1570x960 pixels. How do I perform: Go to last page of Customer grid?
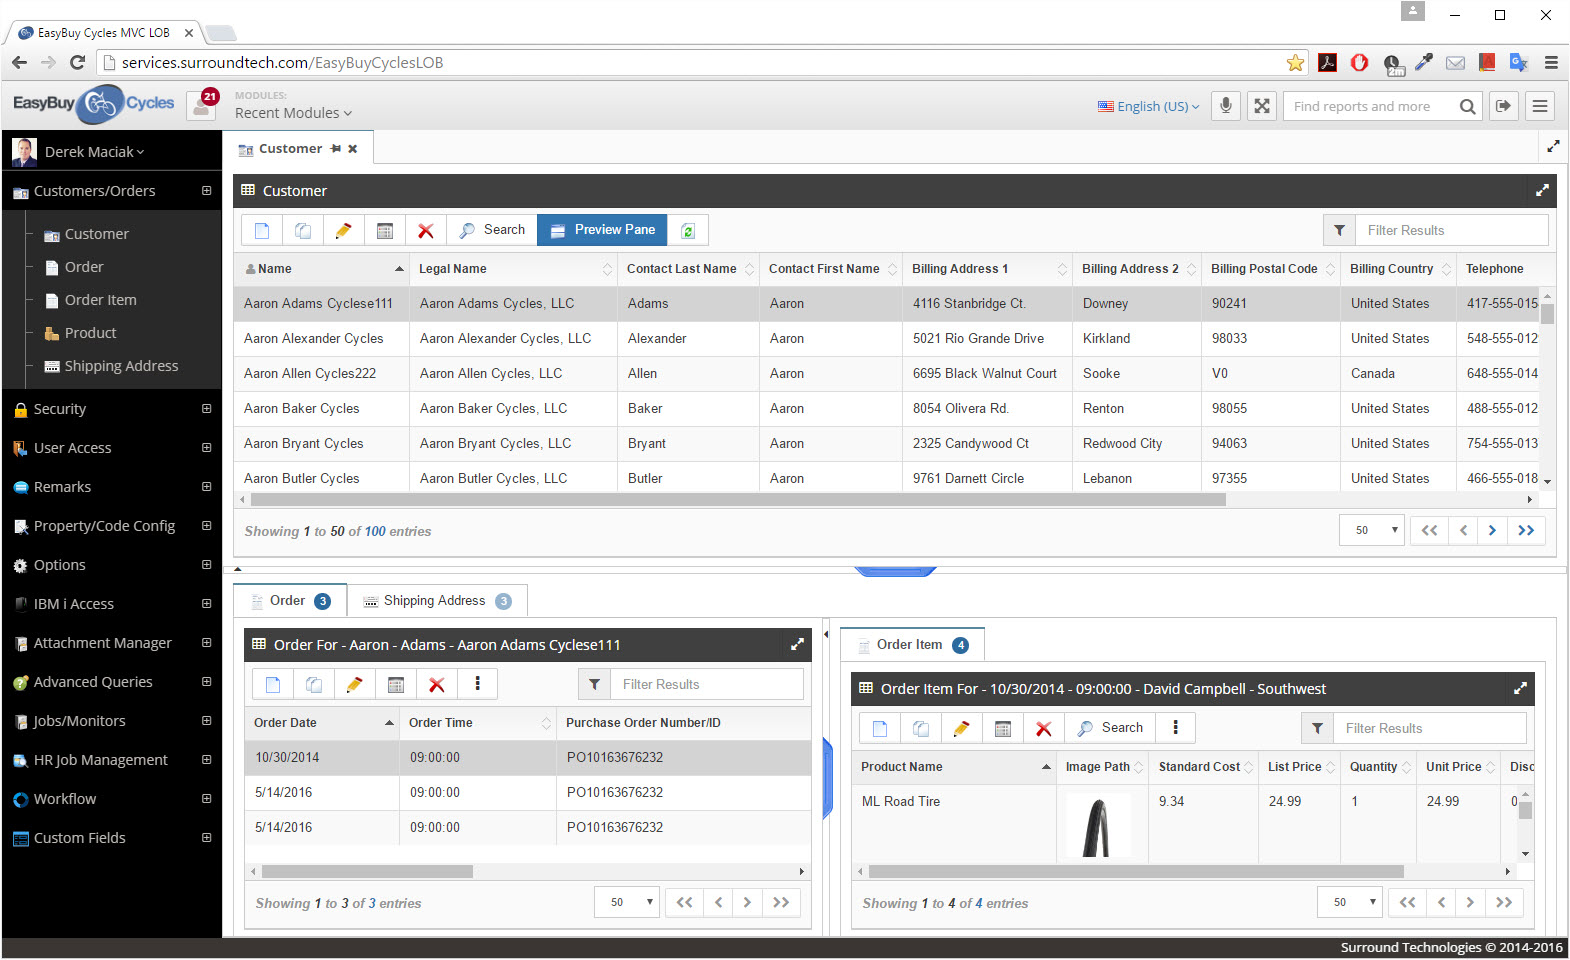(x=1526, y=530)
